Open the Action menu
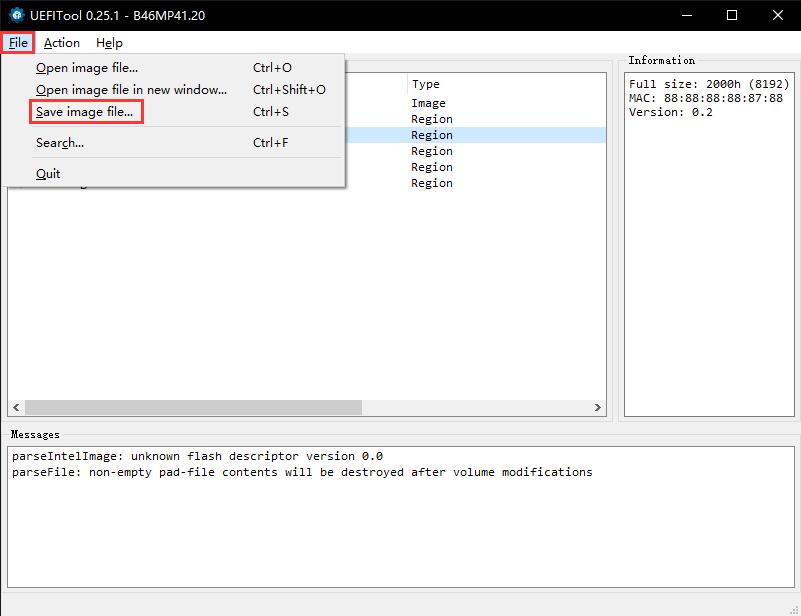 (61, 43)
